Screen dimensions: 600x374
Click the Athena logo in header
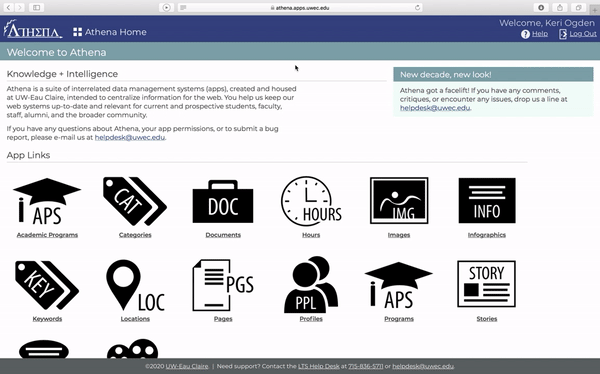tap(33, 29)
